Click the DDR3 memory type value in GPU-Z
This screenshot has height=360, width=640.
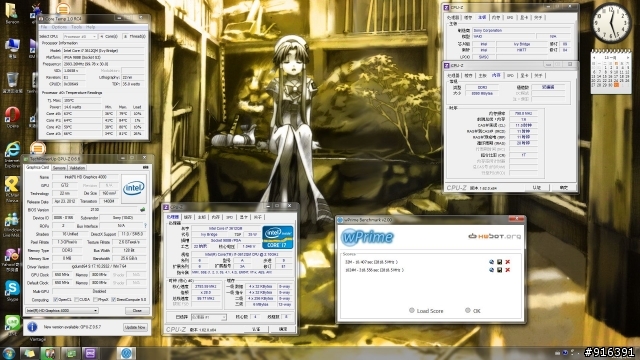coord(67,250)
